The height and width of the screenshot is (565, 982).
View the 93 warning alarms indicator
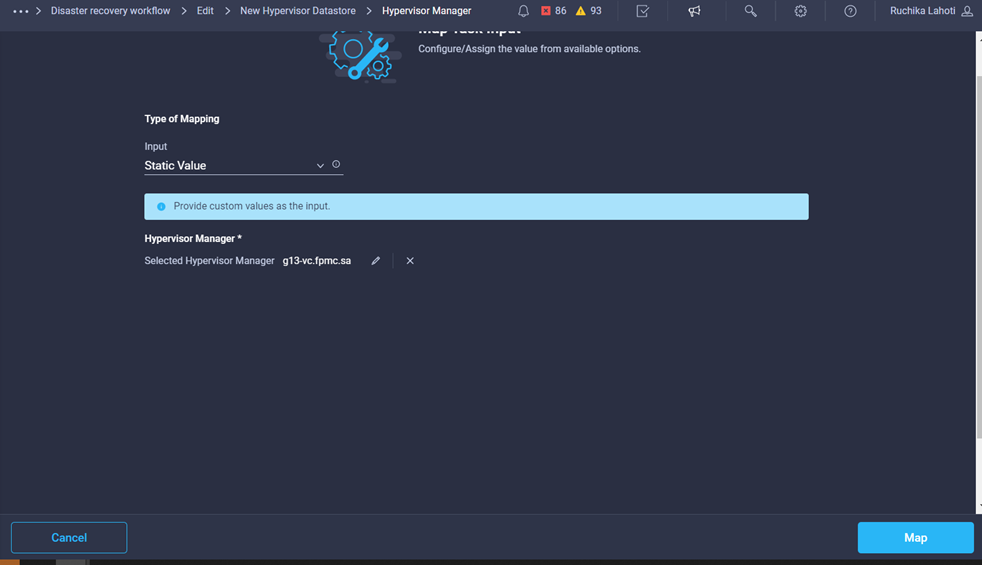[589, 11]
